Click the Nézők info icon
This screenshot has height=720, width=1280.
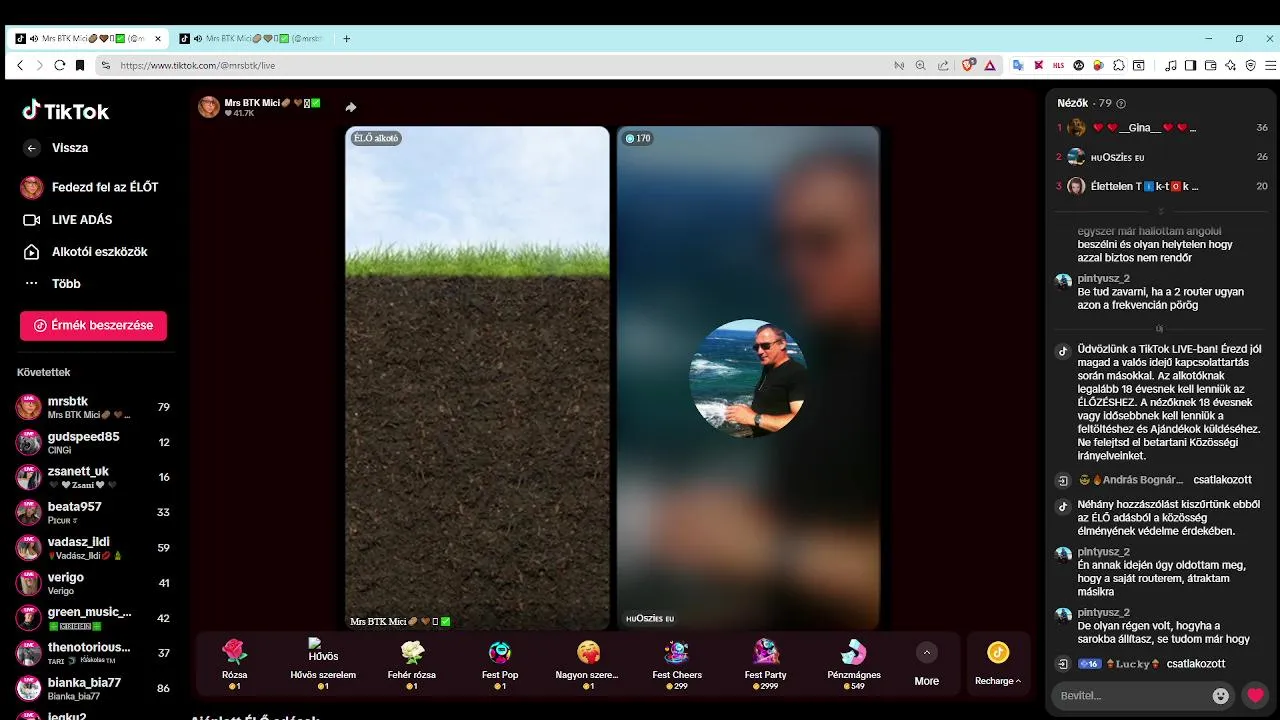coord(1121,104)
